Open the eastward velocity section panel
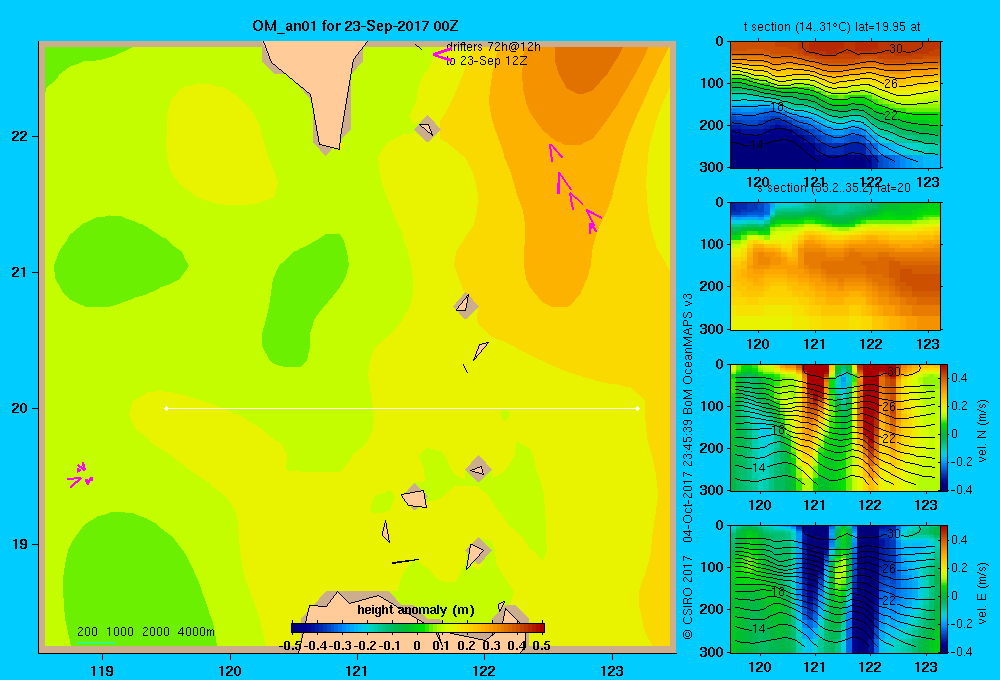Screen dimensions: 1000x680 tap(835, 589)
